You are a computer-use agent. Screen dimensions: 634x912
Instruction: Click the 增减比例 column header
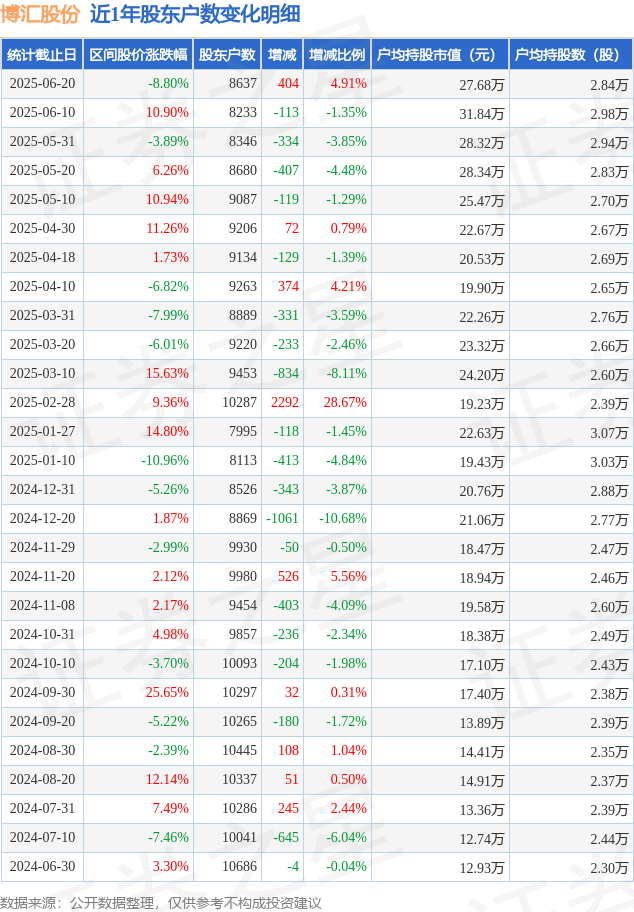[x=337, y=55]
